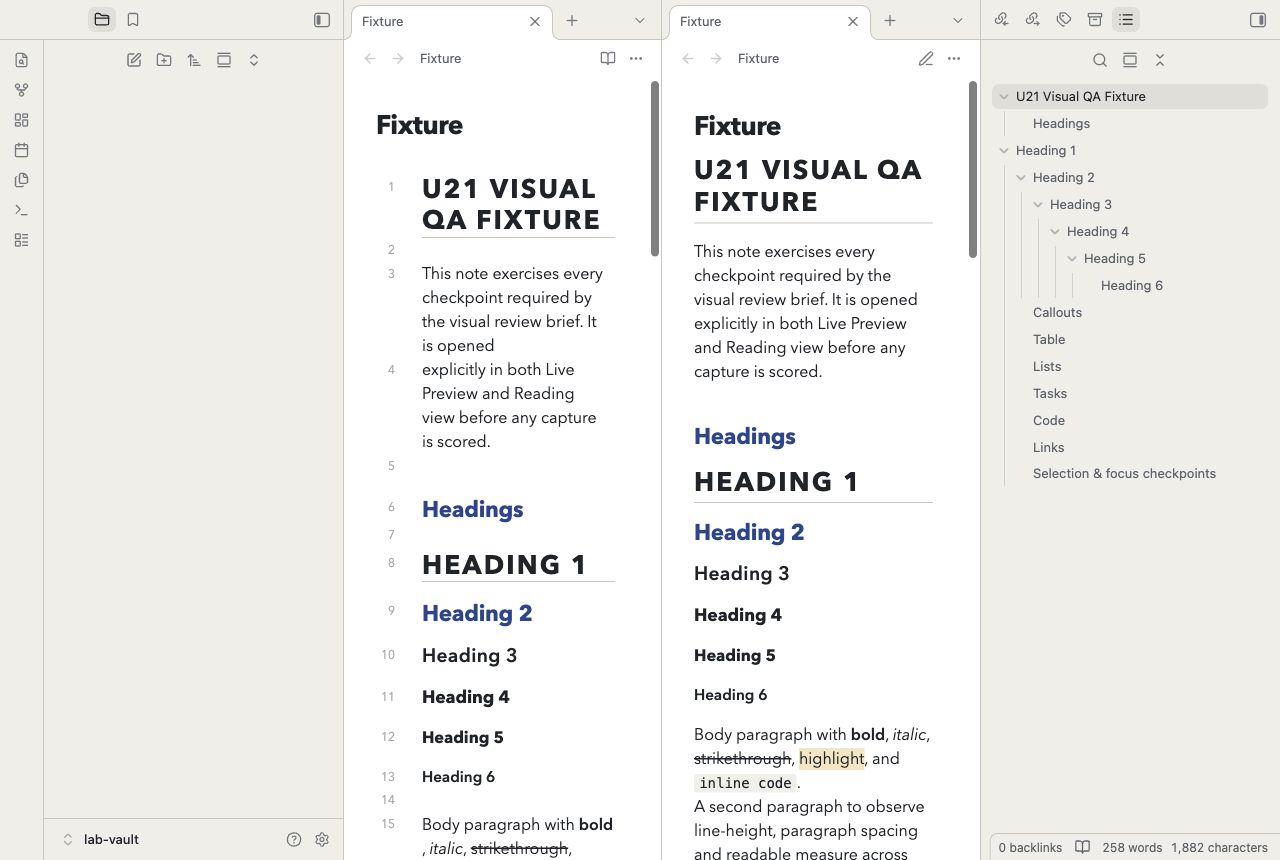Collapse the U21 Visual QA Fixture outline node
The height and width of the screenshot is (860, 1280).
(x=1004, y=97)
